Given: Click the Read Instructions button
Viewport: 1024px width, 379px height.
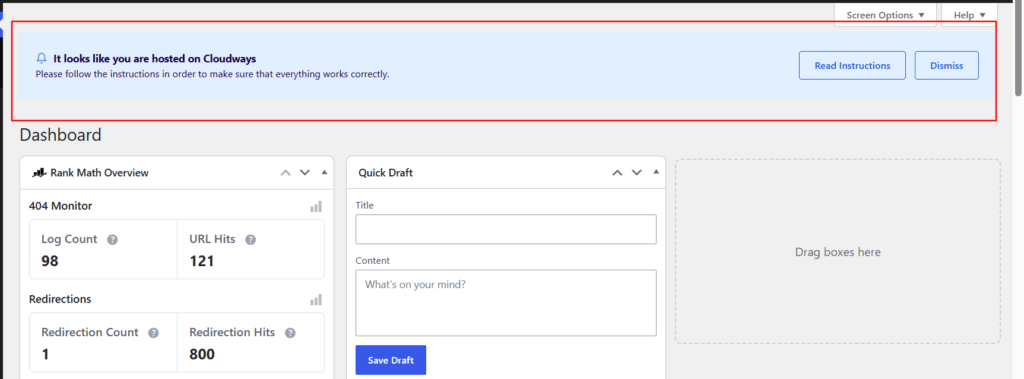Looking at the screenshot, I should pos(852,65).
